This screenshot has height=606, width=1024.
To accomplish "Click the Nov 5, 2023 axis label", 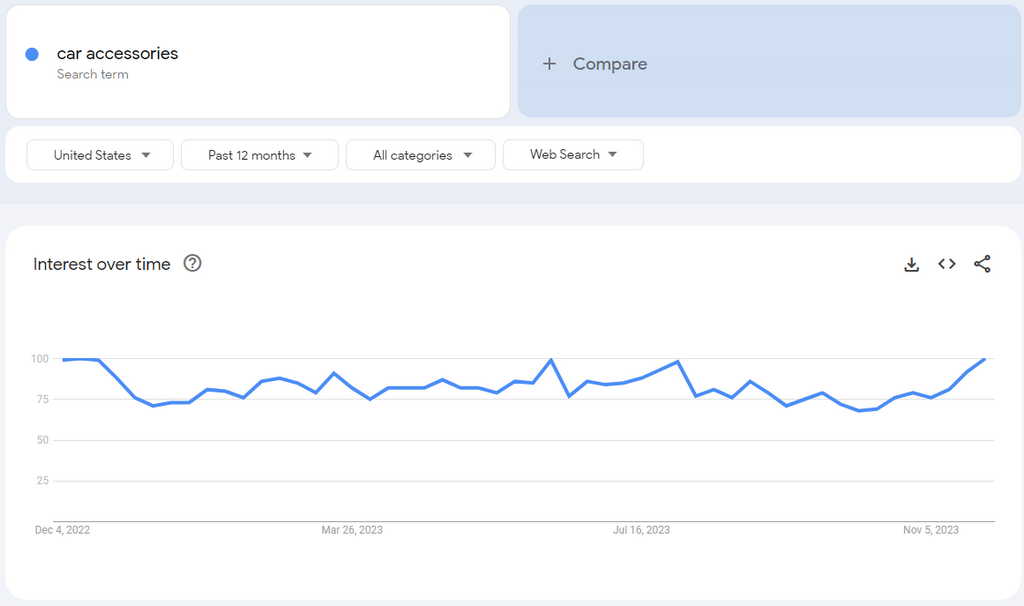I will [930, 530].
